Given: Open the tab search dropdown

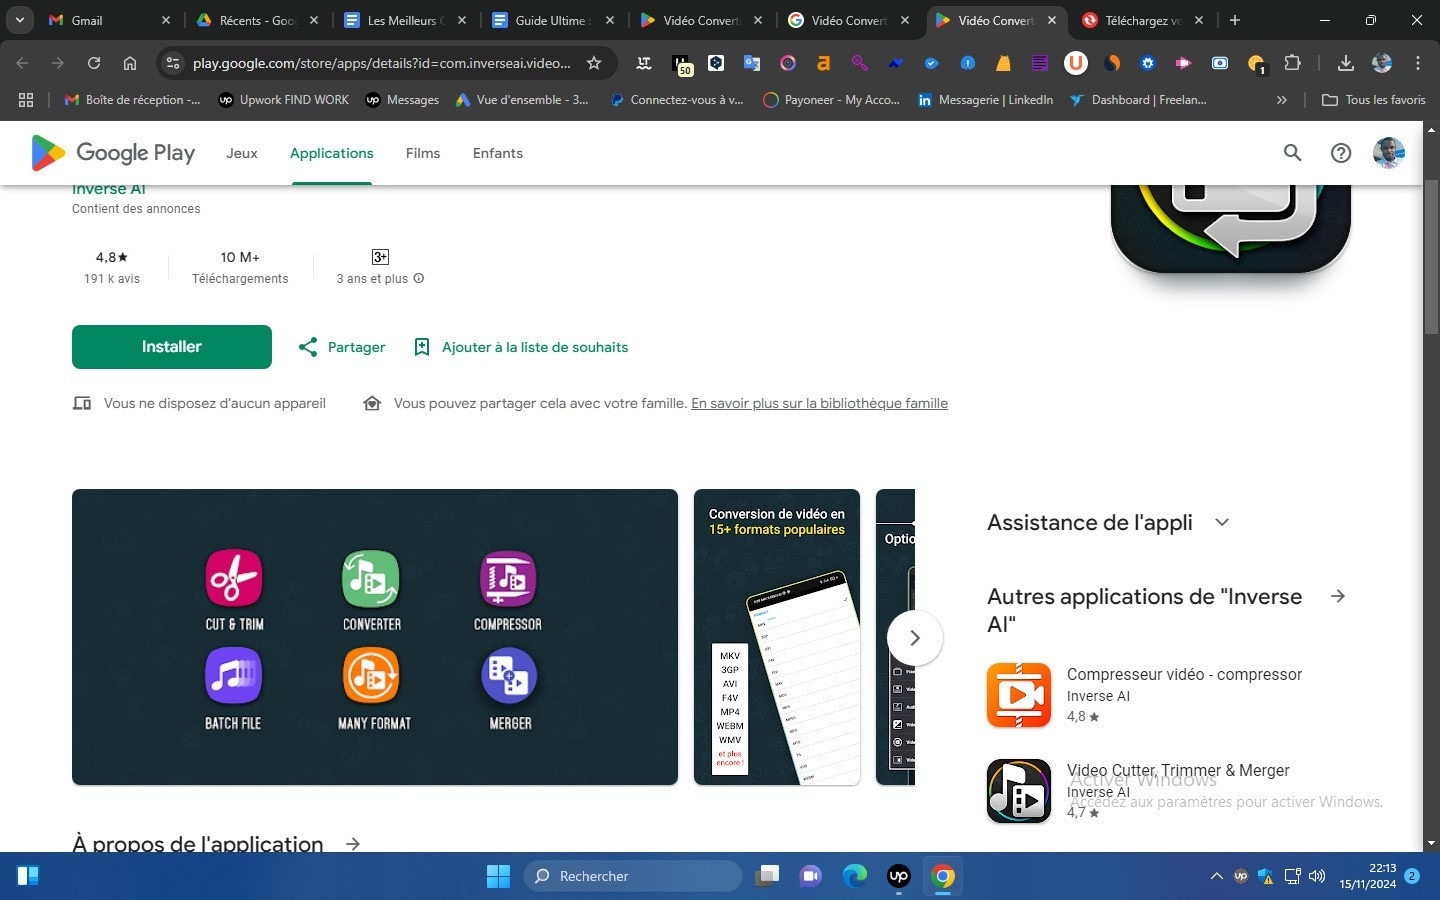Looking at the screenshot, I should [x=20, y=20].
